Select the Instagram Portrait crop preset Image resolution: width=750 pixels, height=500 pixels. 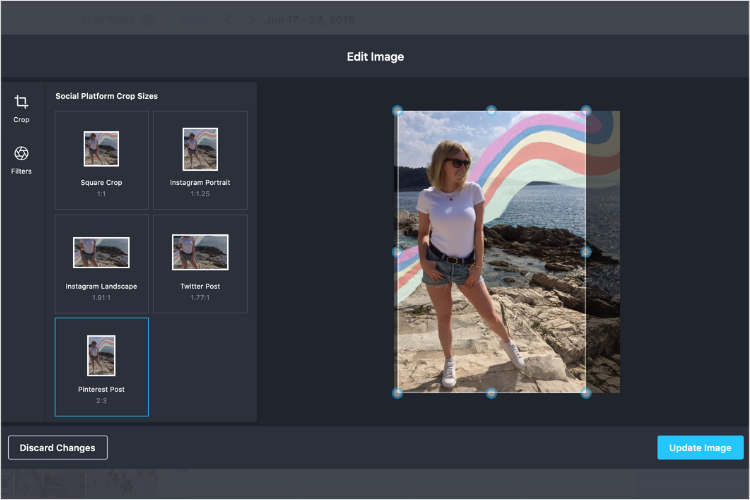[x=200, y=160]
